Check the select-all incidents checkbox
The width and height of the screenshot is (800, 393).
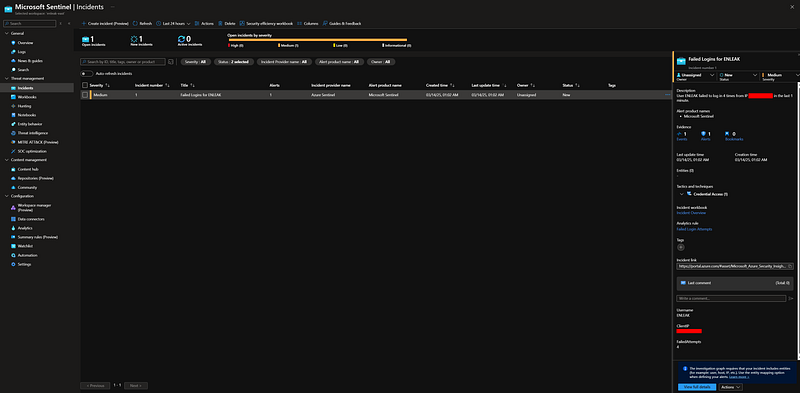tap(85, 85)
